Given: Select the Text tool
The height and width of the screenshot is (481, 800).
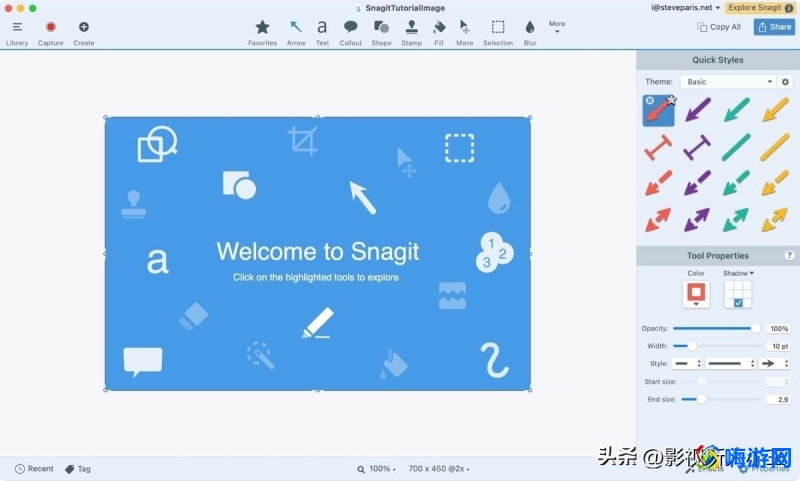Looking at the screenshot, I should 322,33.
